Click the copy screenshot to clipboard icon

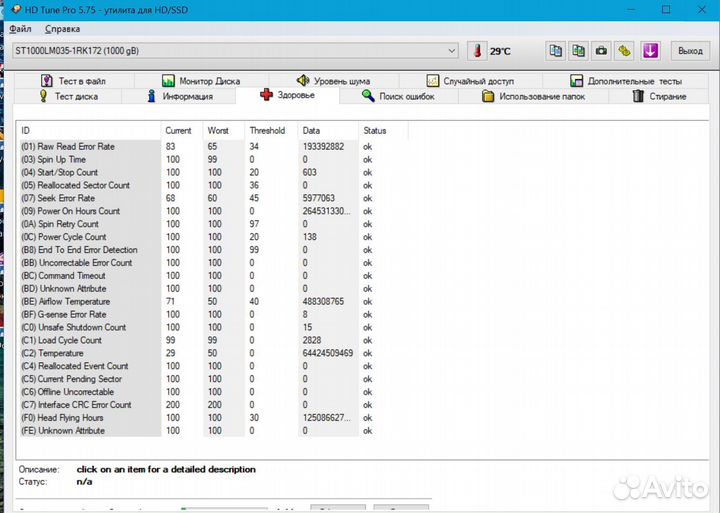579,50
